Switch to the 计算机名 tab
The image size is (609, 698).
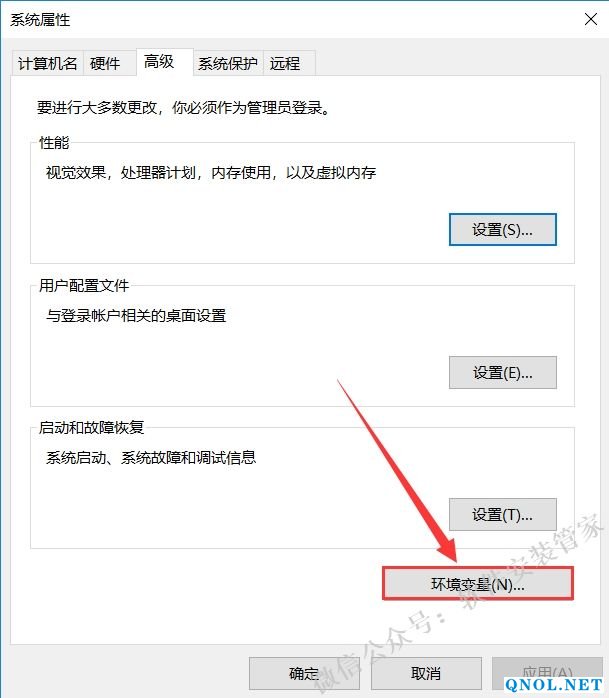tap(47, 63)
